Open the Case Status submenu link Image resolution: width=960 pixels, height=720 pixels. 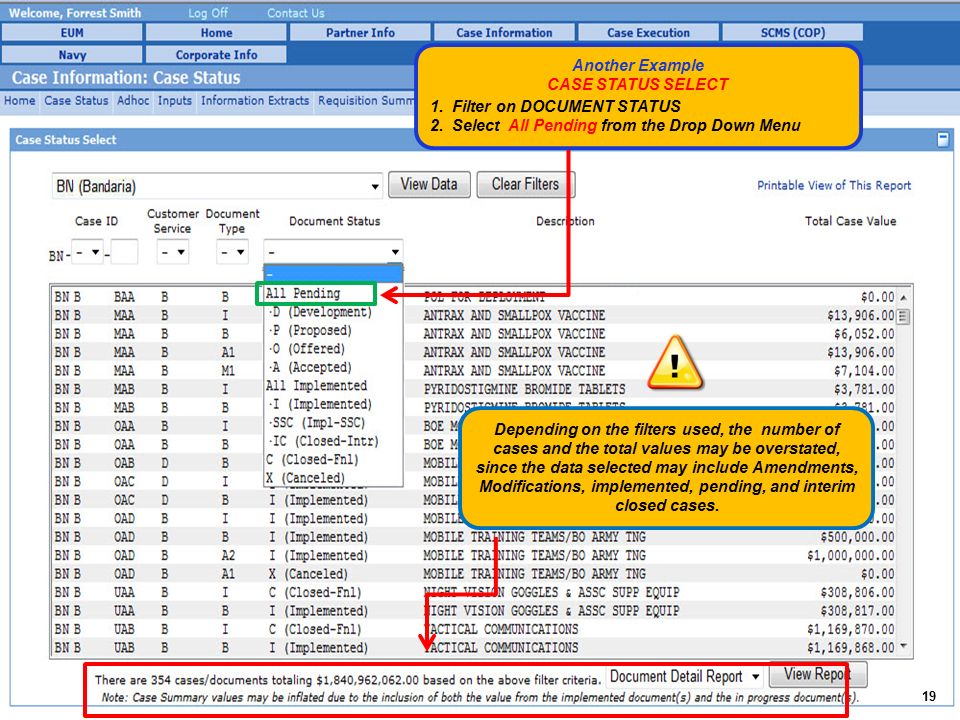[76, 100]
